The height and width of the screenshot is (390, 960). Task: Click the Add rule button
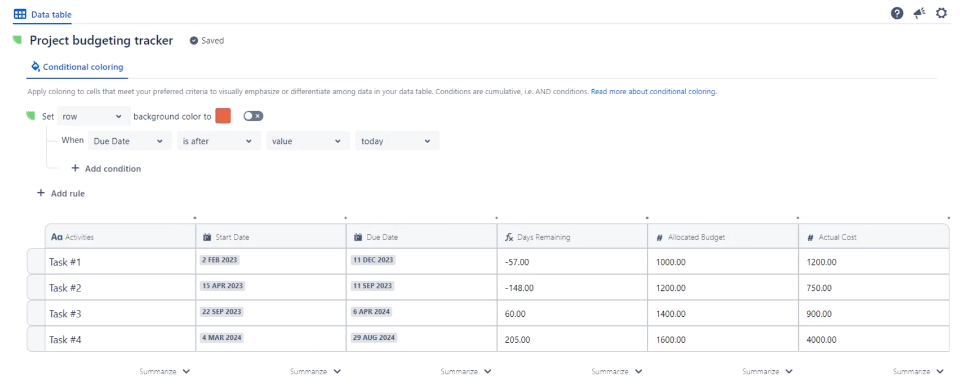(61, 193)
